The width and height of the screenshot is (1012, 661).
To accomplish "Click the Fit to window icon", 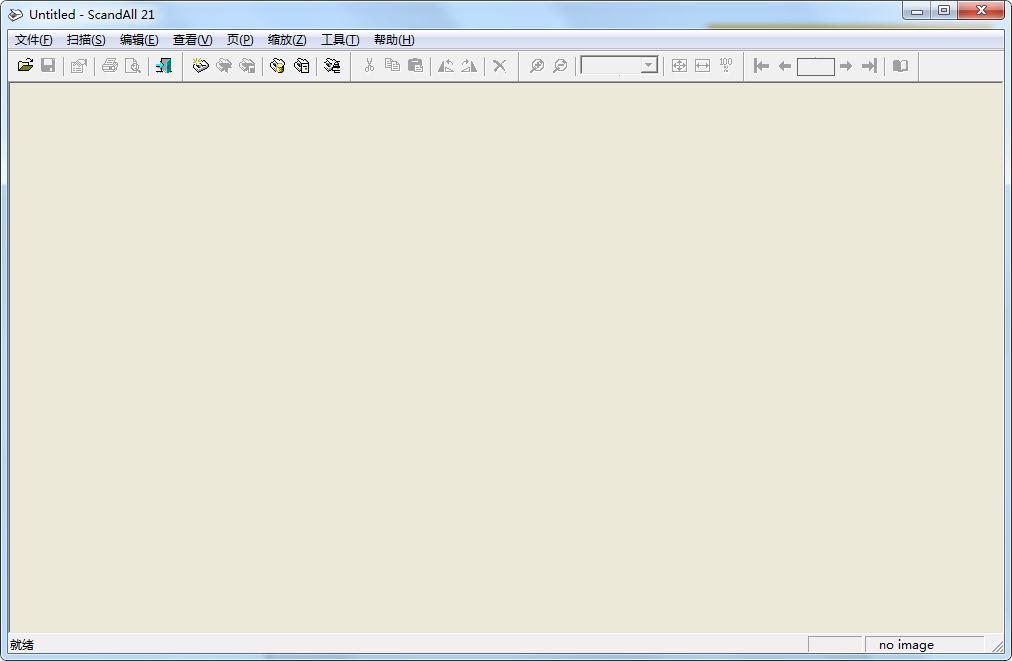I will point(679,66).
